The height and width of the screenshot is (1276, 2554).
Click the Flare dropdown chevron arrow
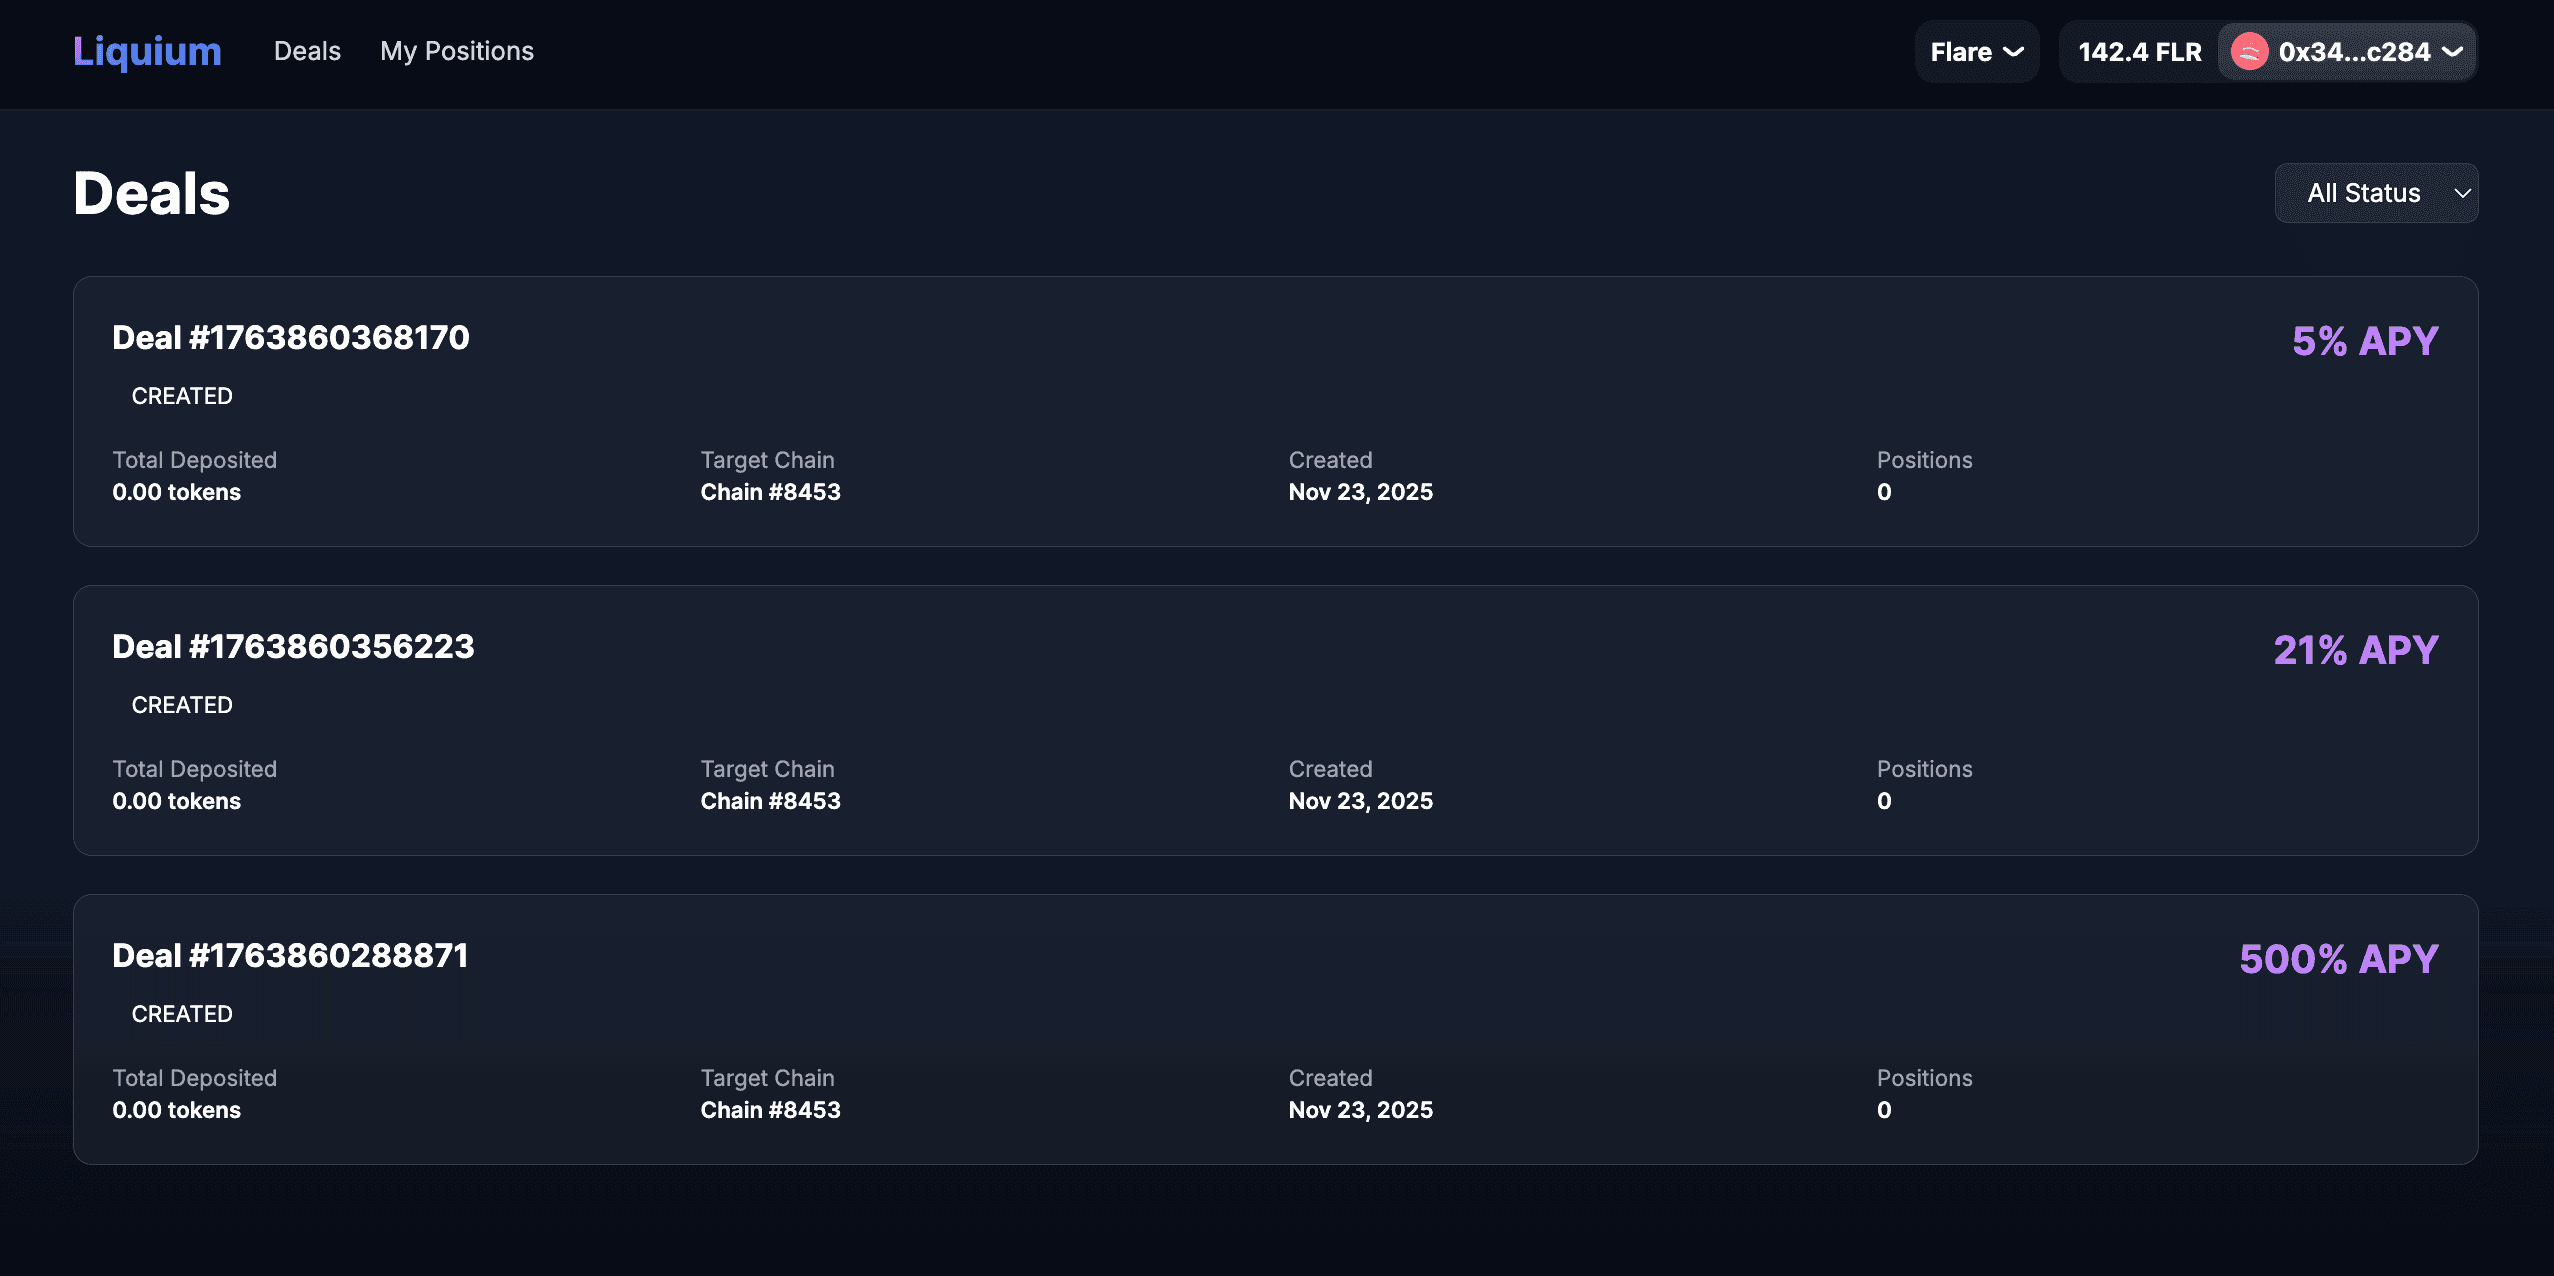pos(2014,52)
